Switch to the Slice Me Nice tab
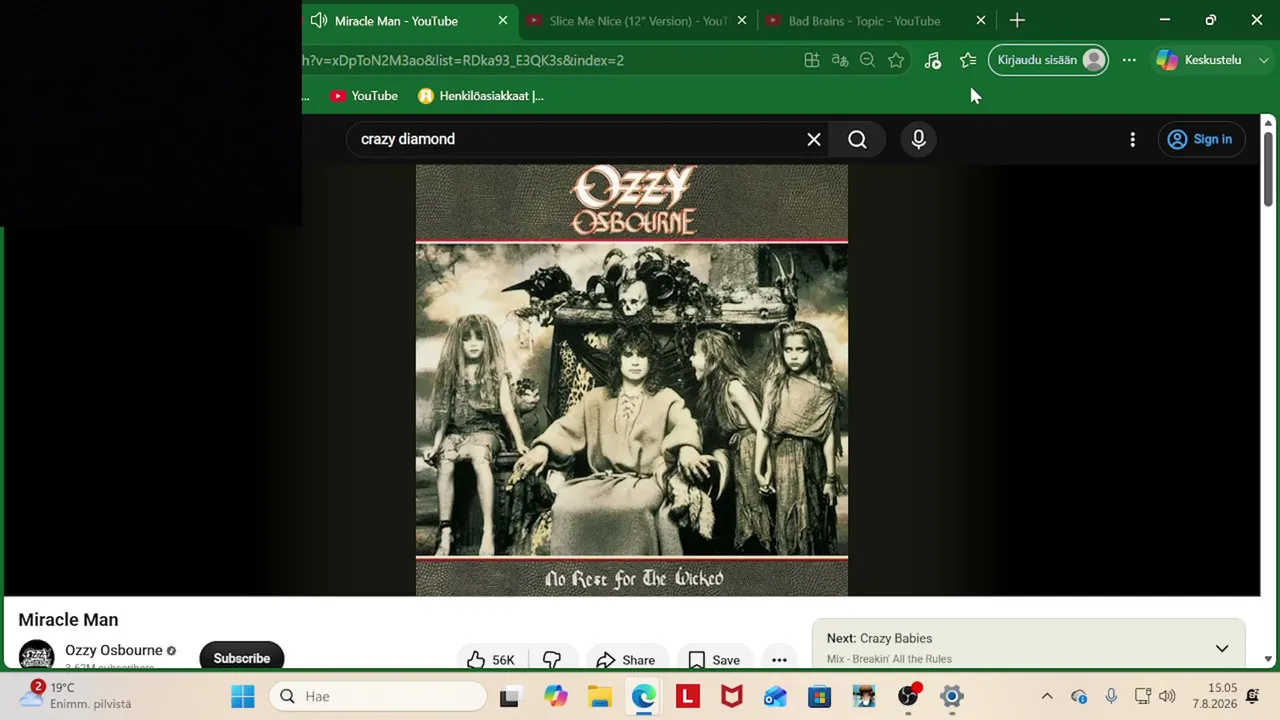 (637, 21)
